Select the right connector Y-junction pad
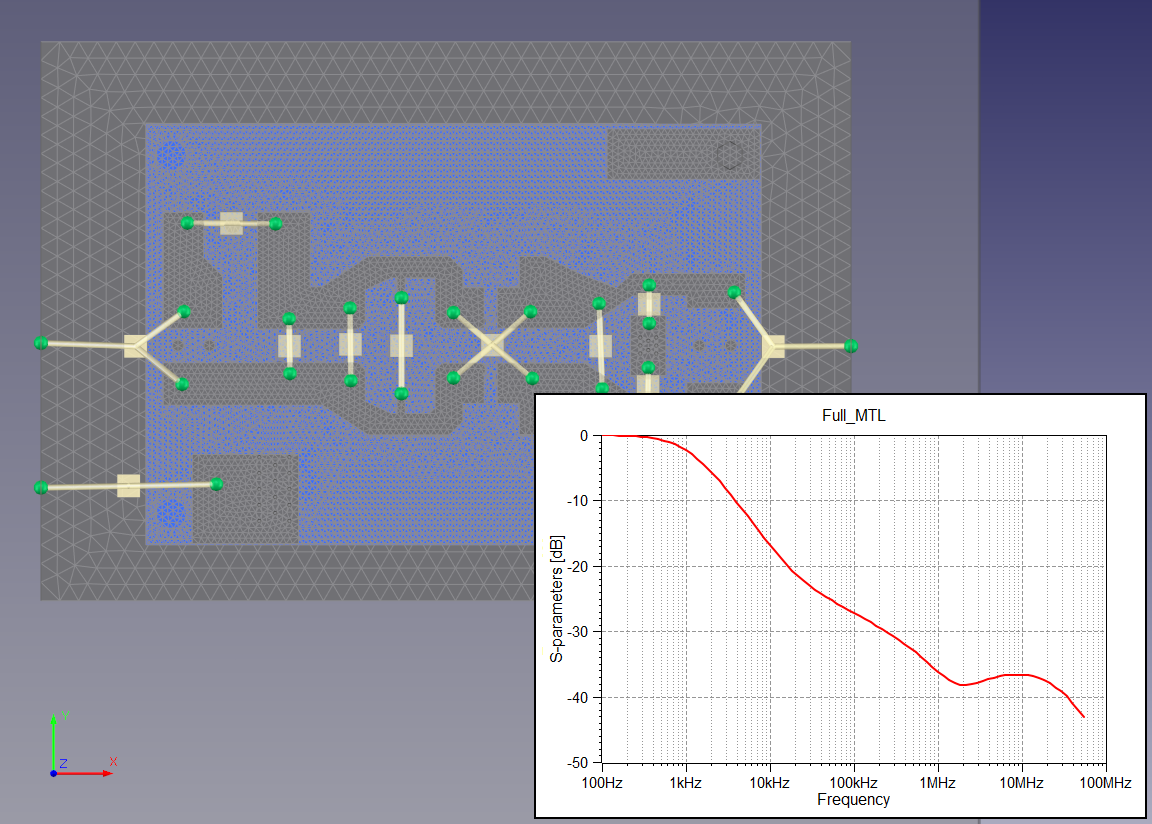The width and height of the screenshot is (1152, 824). click(x=772, y=346)
